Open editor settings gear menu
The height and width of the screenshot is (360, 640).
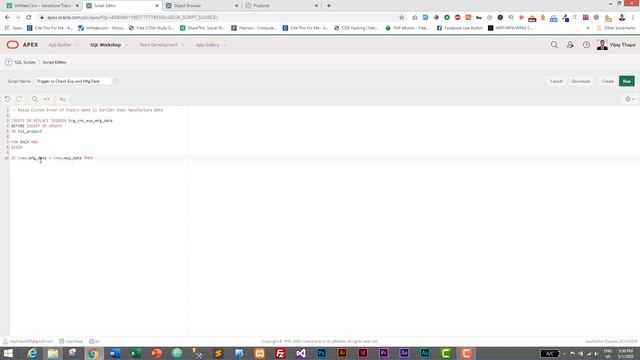click(630, 99)
